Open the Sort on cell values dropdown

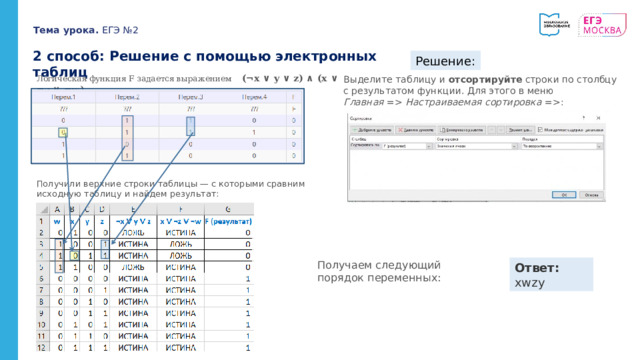[x=476, y=146]
